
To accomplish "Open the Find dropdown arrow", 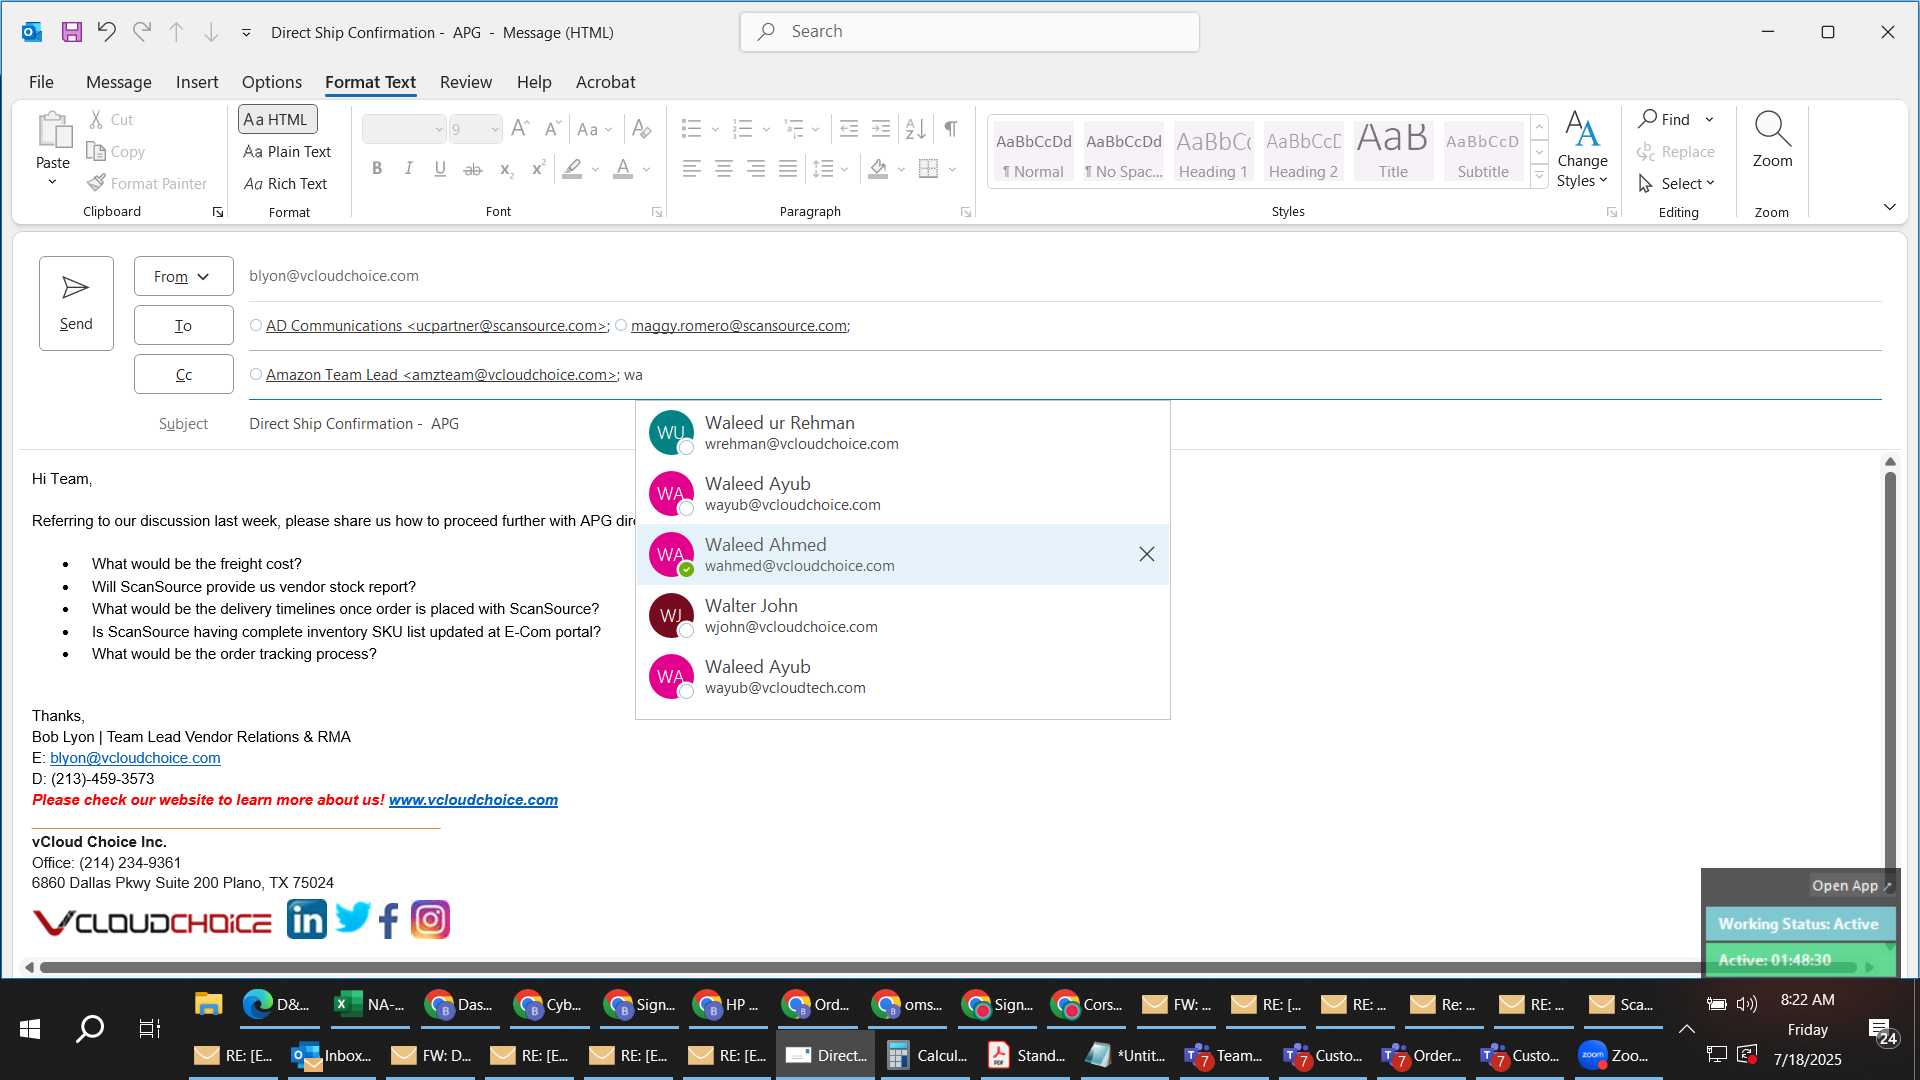I will [x=1709, y=119].
